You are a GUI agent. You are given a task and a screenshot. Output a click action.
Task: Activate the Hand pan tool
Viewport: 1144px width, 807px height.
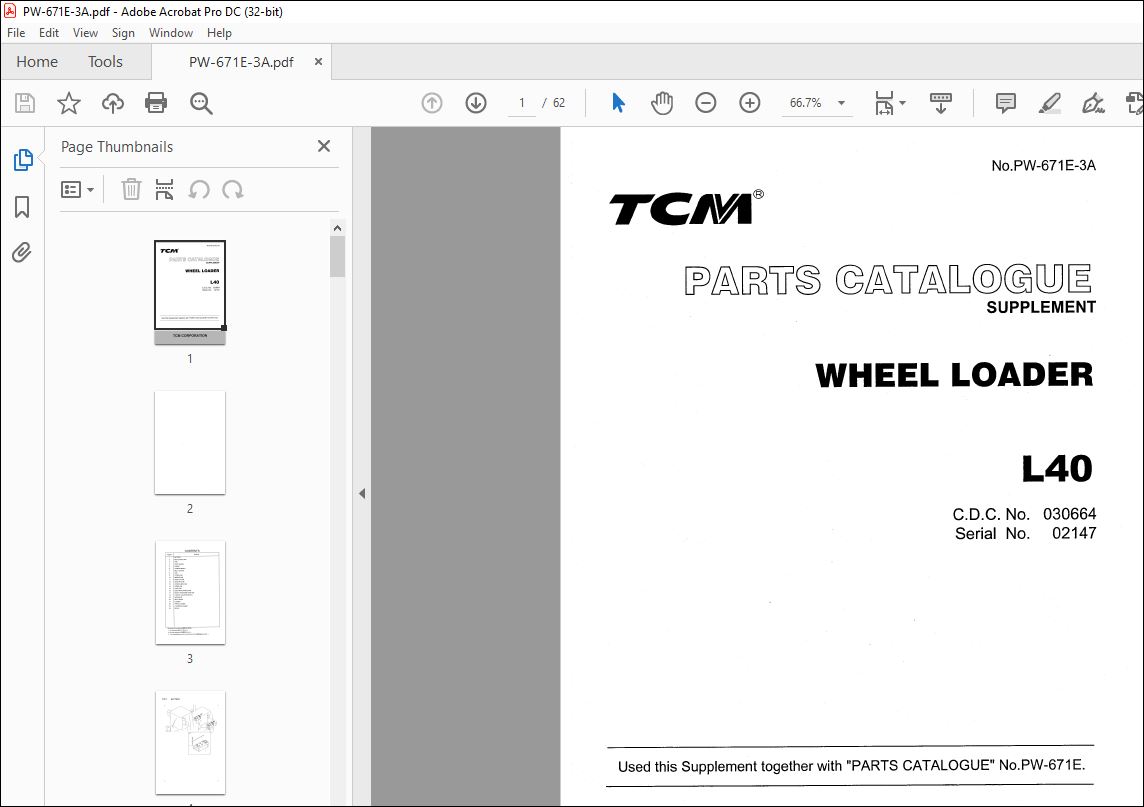(662, 103)
